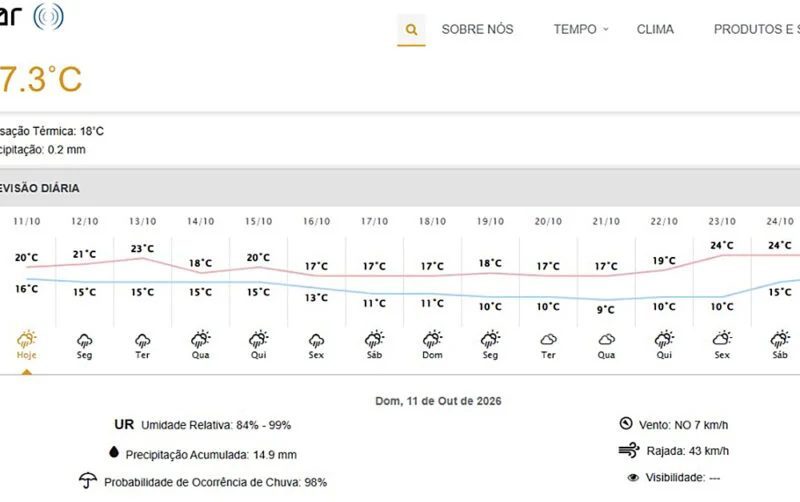Viewport: 800px width, 502px height.
Task: Click the 18/10 date label
Action: [x=433, y=221]
